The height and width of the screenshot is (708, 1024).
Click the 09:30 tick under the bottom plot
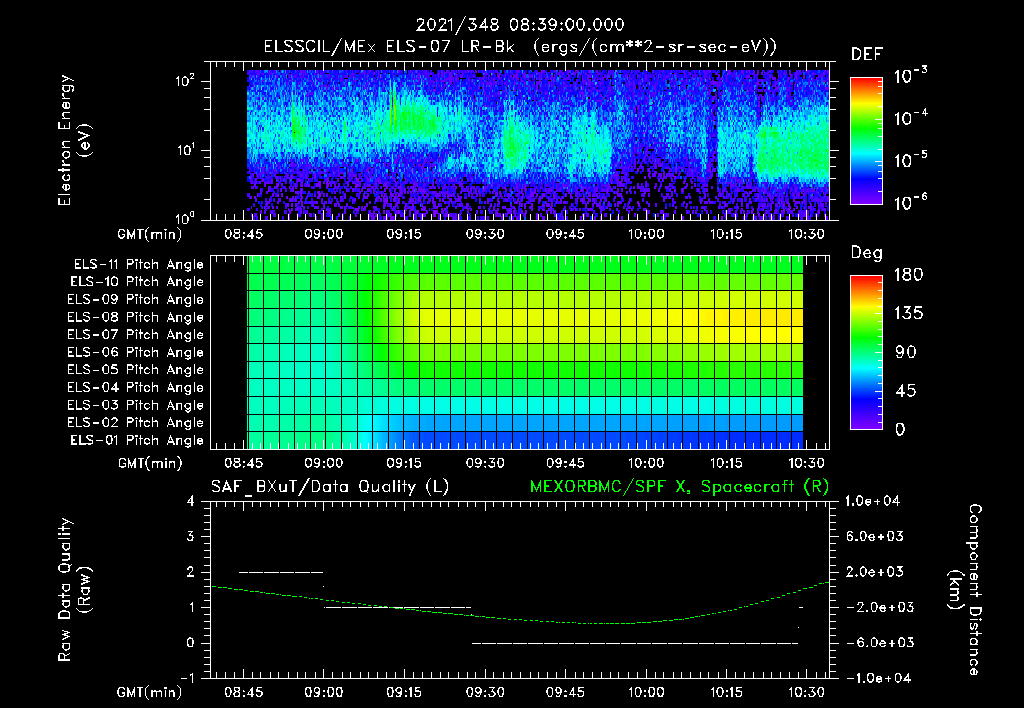tap(485, 692)
